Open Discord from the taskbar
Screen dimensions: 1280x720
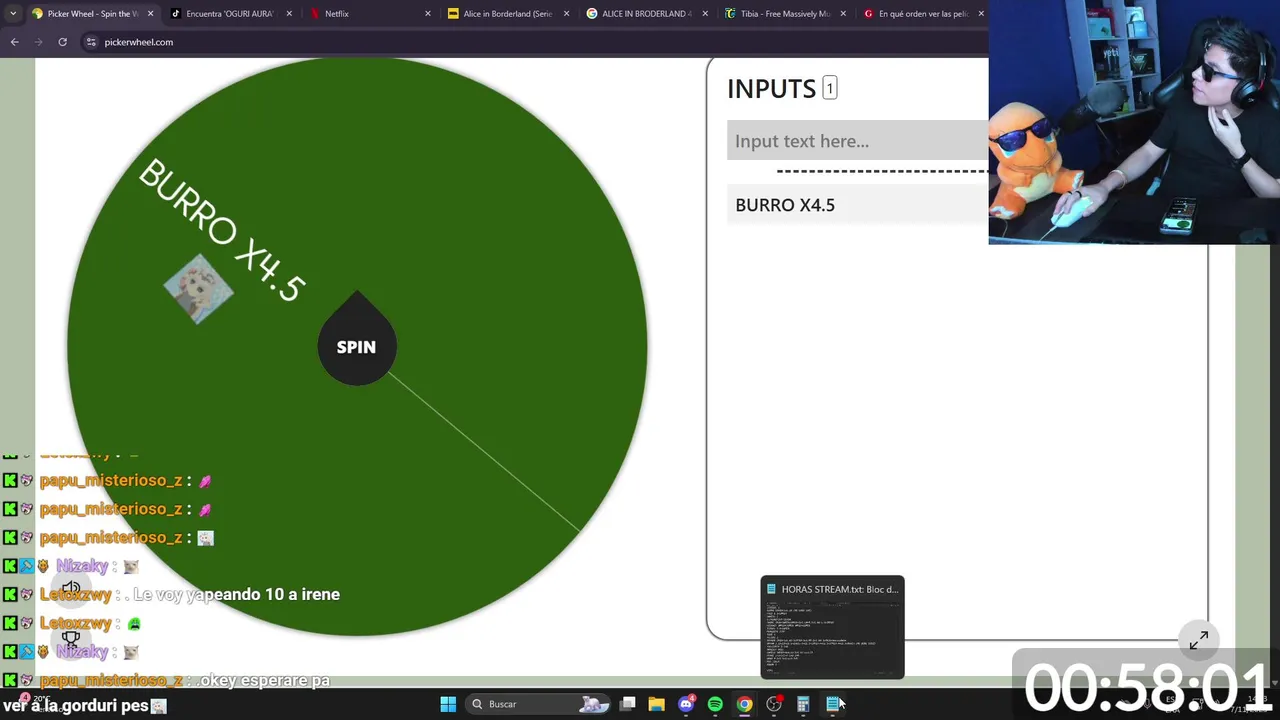tap(686, 704)
